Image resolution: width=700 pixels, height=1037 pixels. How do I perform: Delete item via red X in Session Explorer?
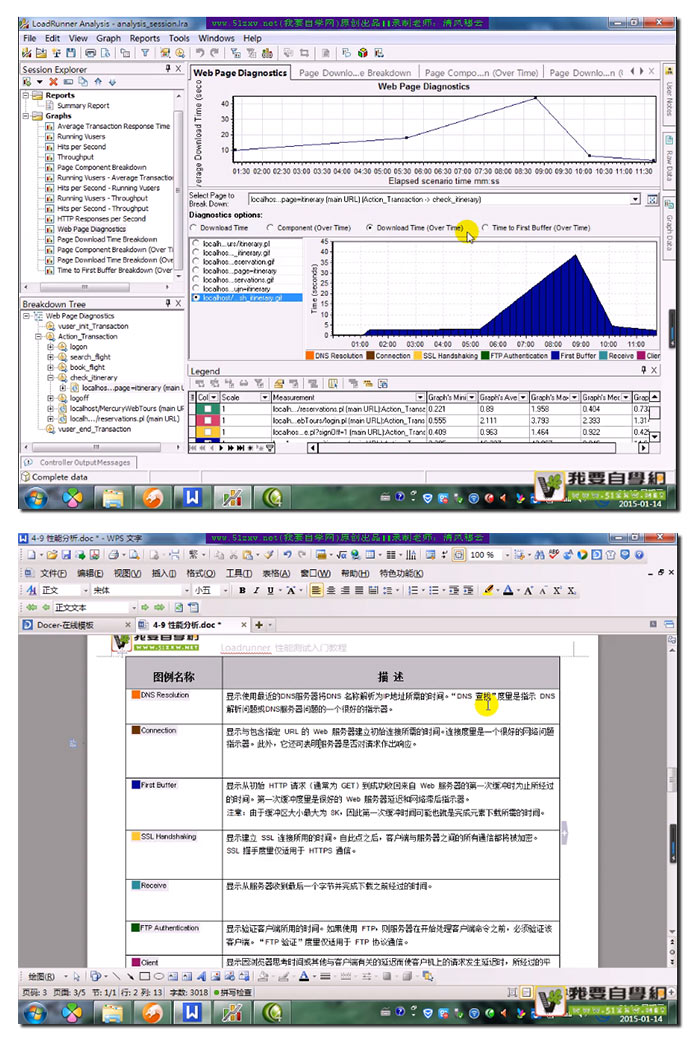tap(54, 82)
